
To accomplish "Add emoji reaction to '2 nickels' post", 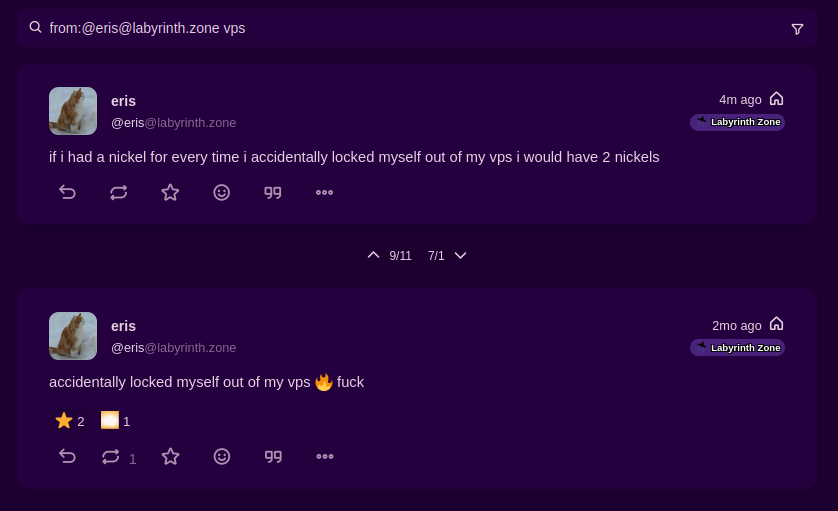I will 222,192.
